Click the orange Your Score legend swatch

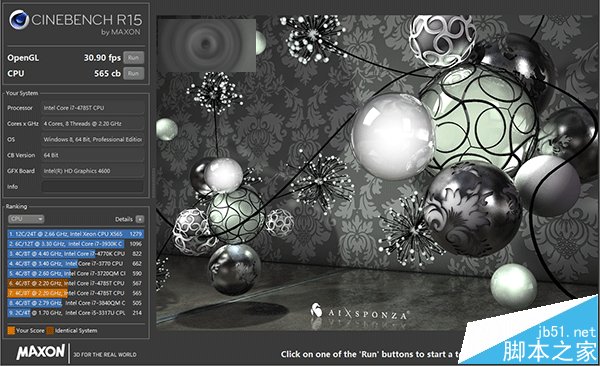coord(11,330)
